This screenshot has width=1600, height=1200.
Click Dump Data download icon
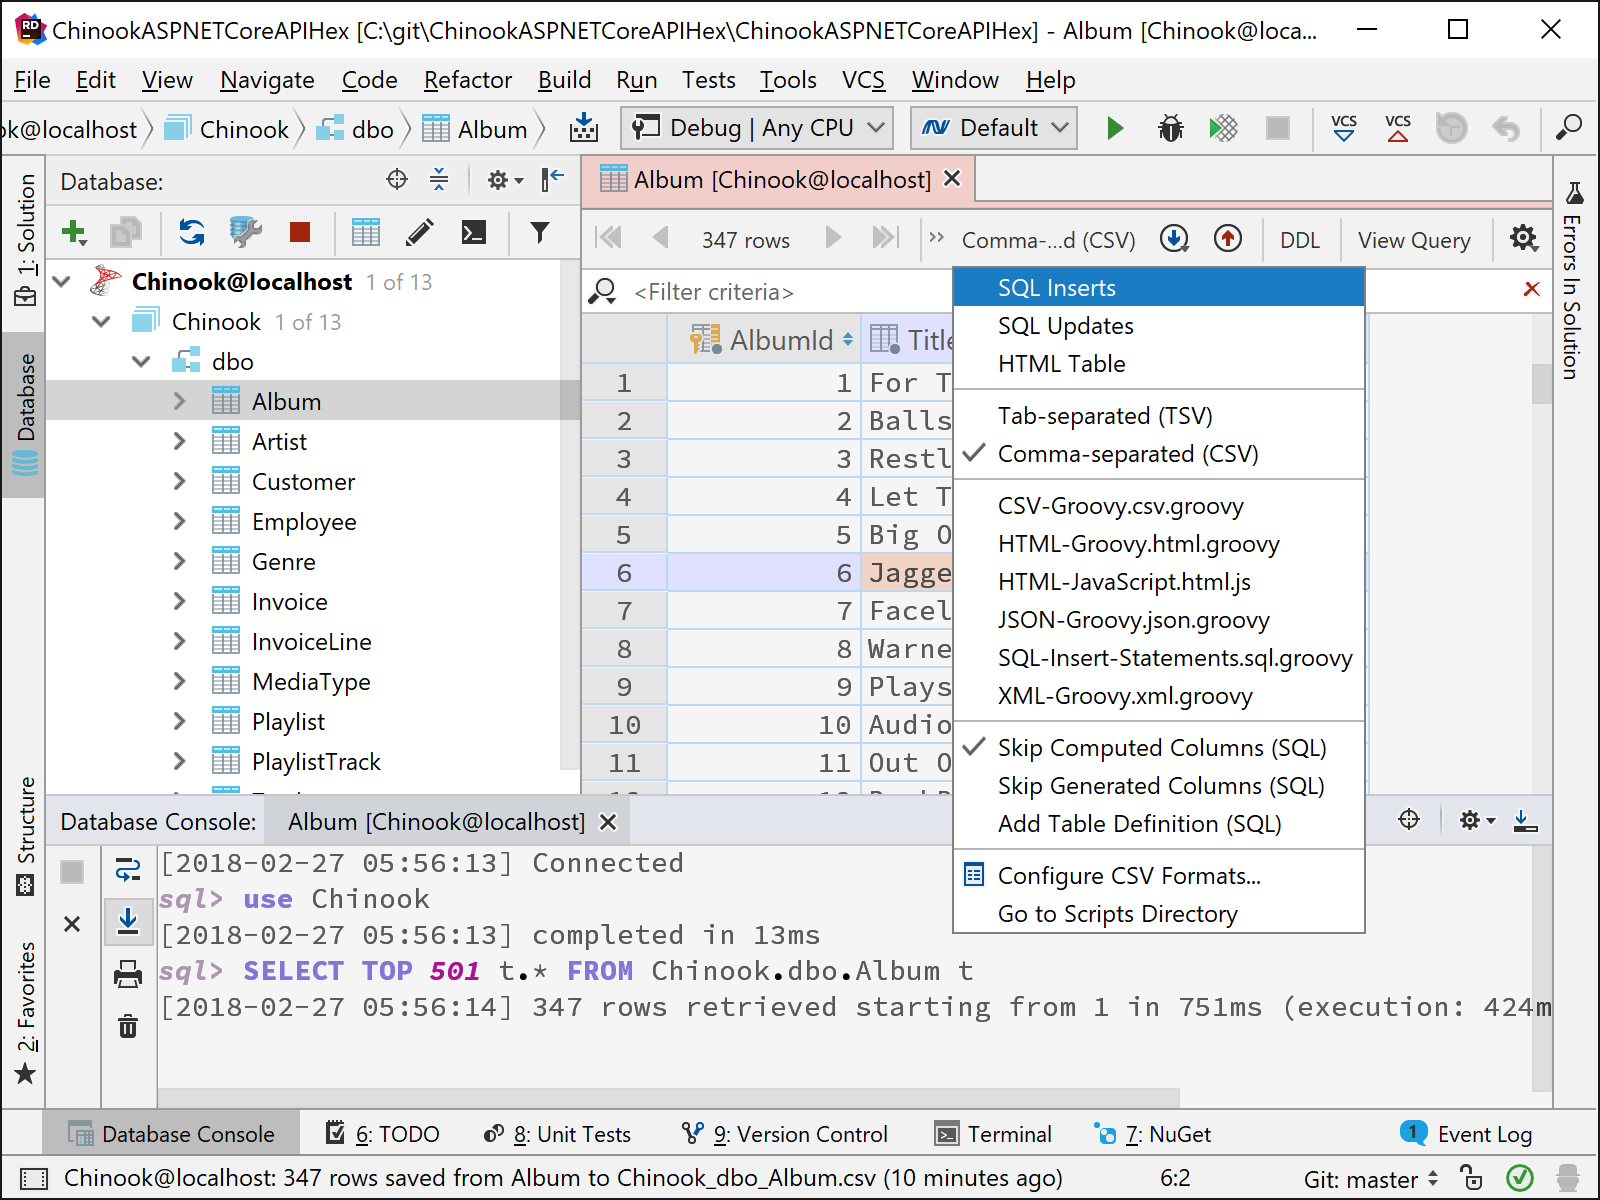pyautogui.click(x=1174, y=238)
